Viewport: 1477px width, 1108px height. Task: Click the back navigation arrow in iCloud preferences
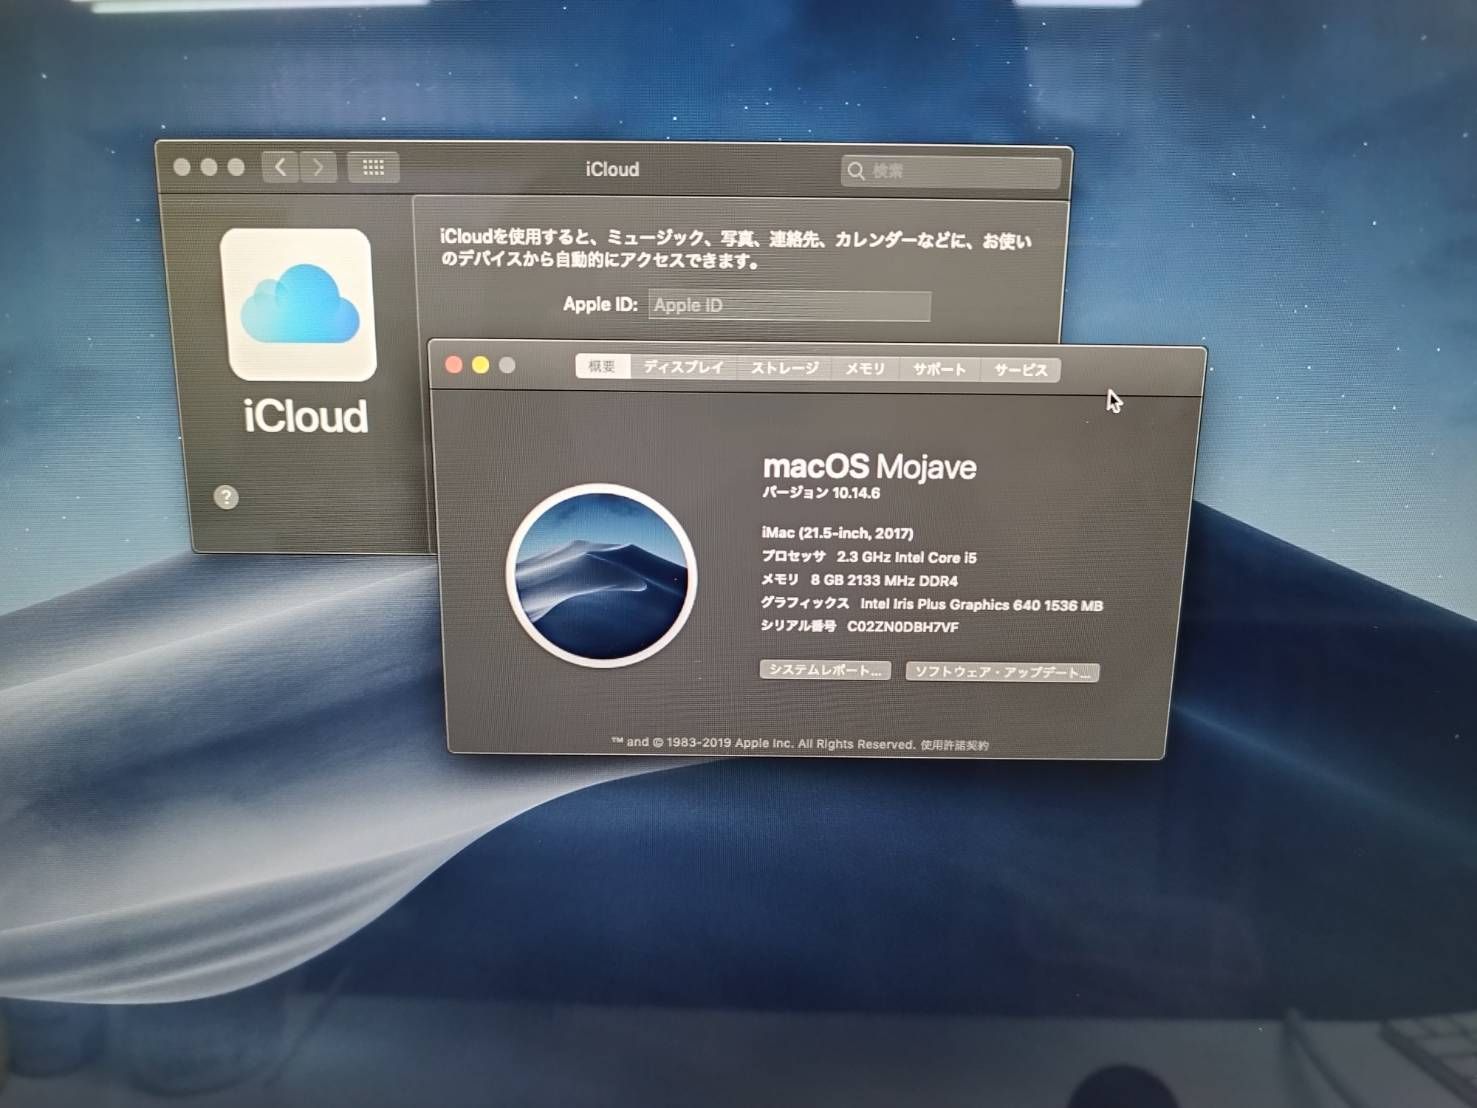point(280,167)
